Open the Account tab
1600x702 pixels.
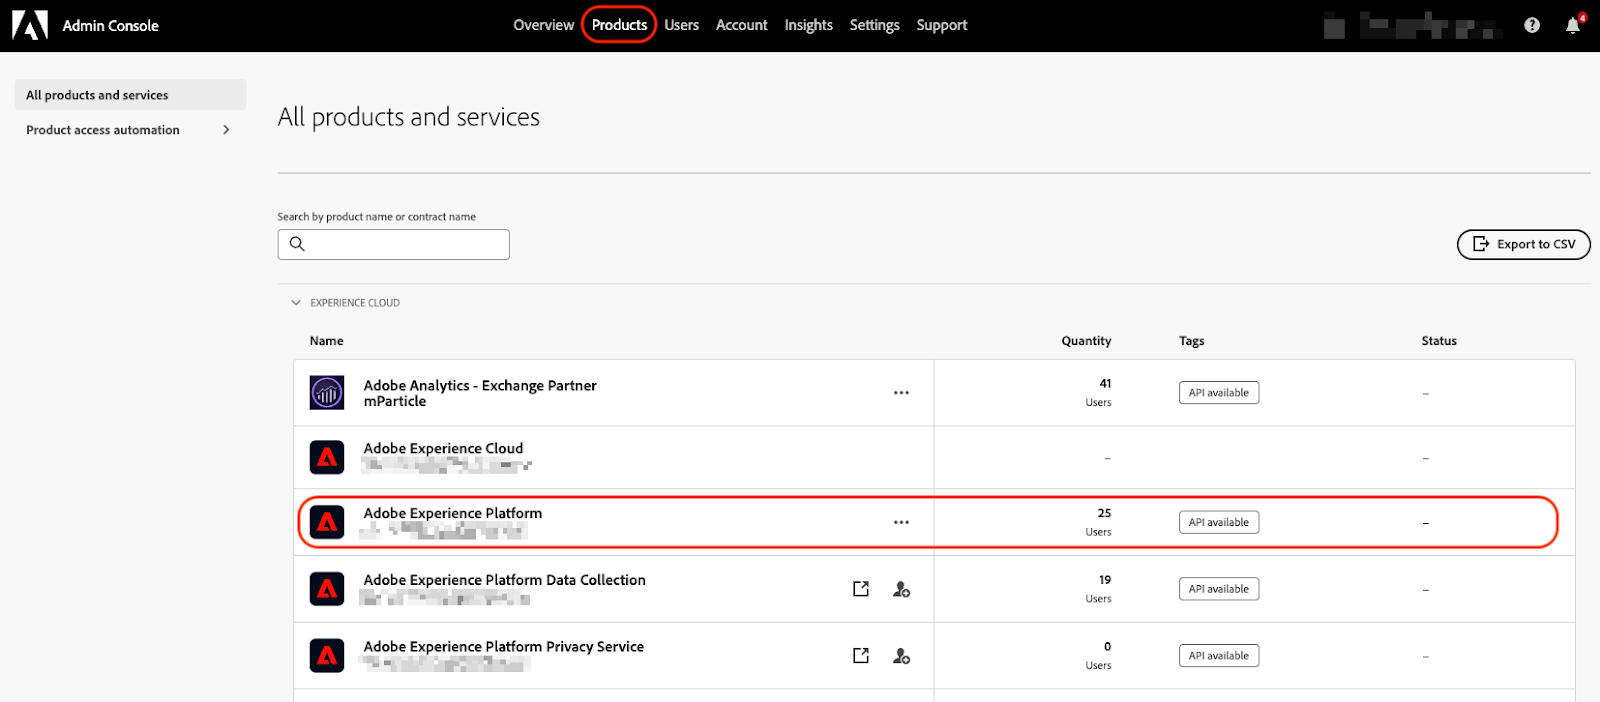pos(742,25)
